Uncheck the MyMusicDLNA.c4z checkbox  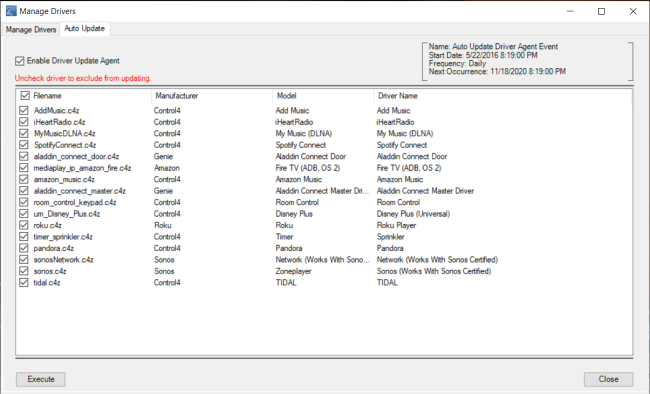coord(24,134)
